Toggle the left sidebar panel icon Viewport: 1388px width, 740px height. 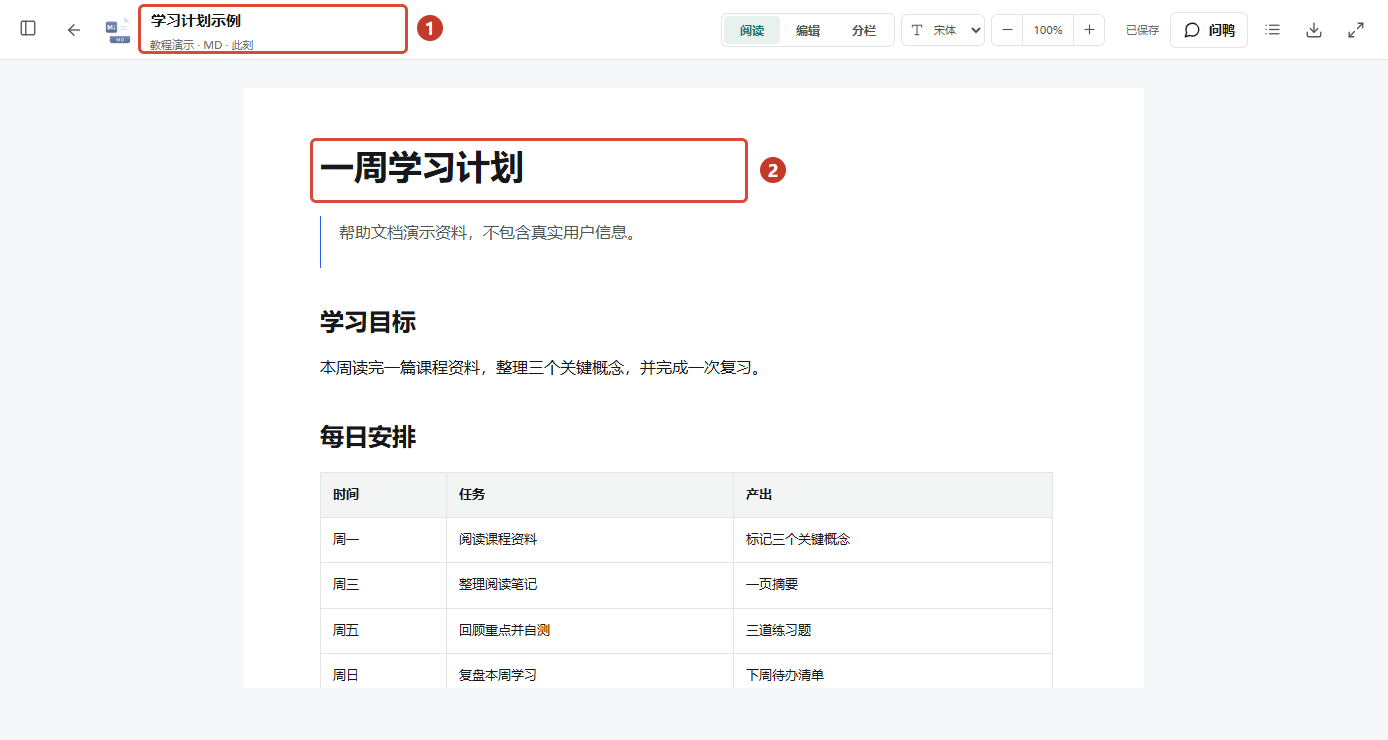[x=28, y=29]
